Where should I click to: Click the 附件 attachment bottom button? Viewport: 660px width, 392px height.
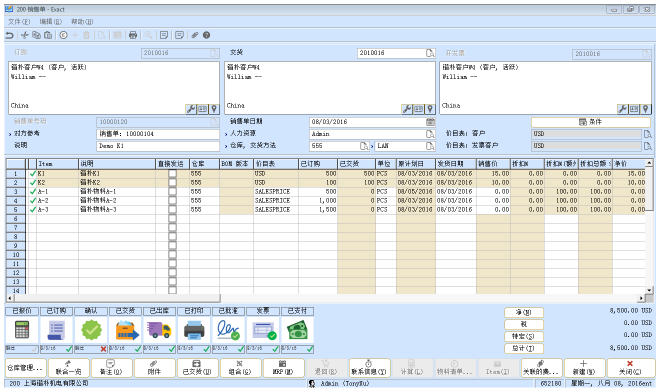pos(154,368)
